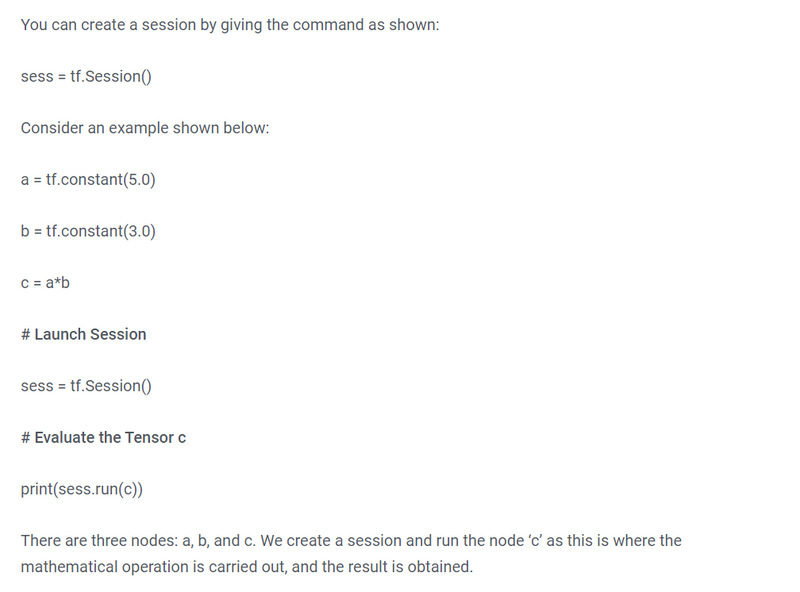This screenshot has height=592, width=800.
Task: Click the word "giving" in first sentence
Action: pyautogui.click(x=241, y=25)
